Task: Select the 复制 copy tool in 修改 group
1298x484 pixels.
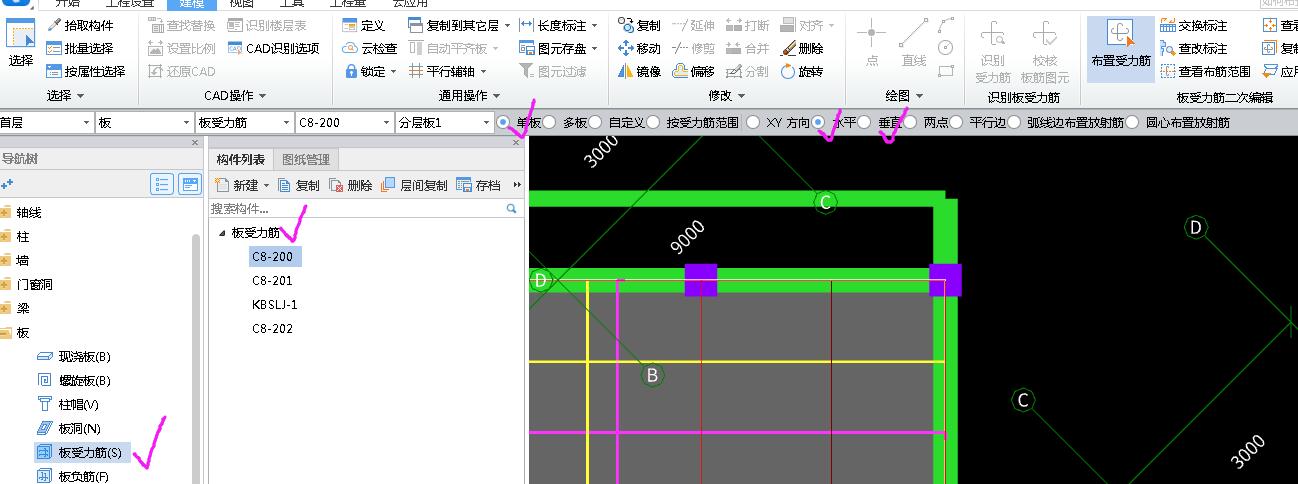Action: click(x=639, y=25)
